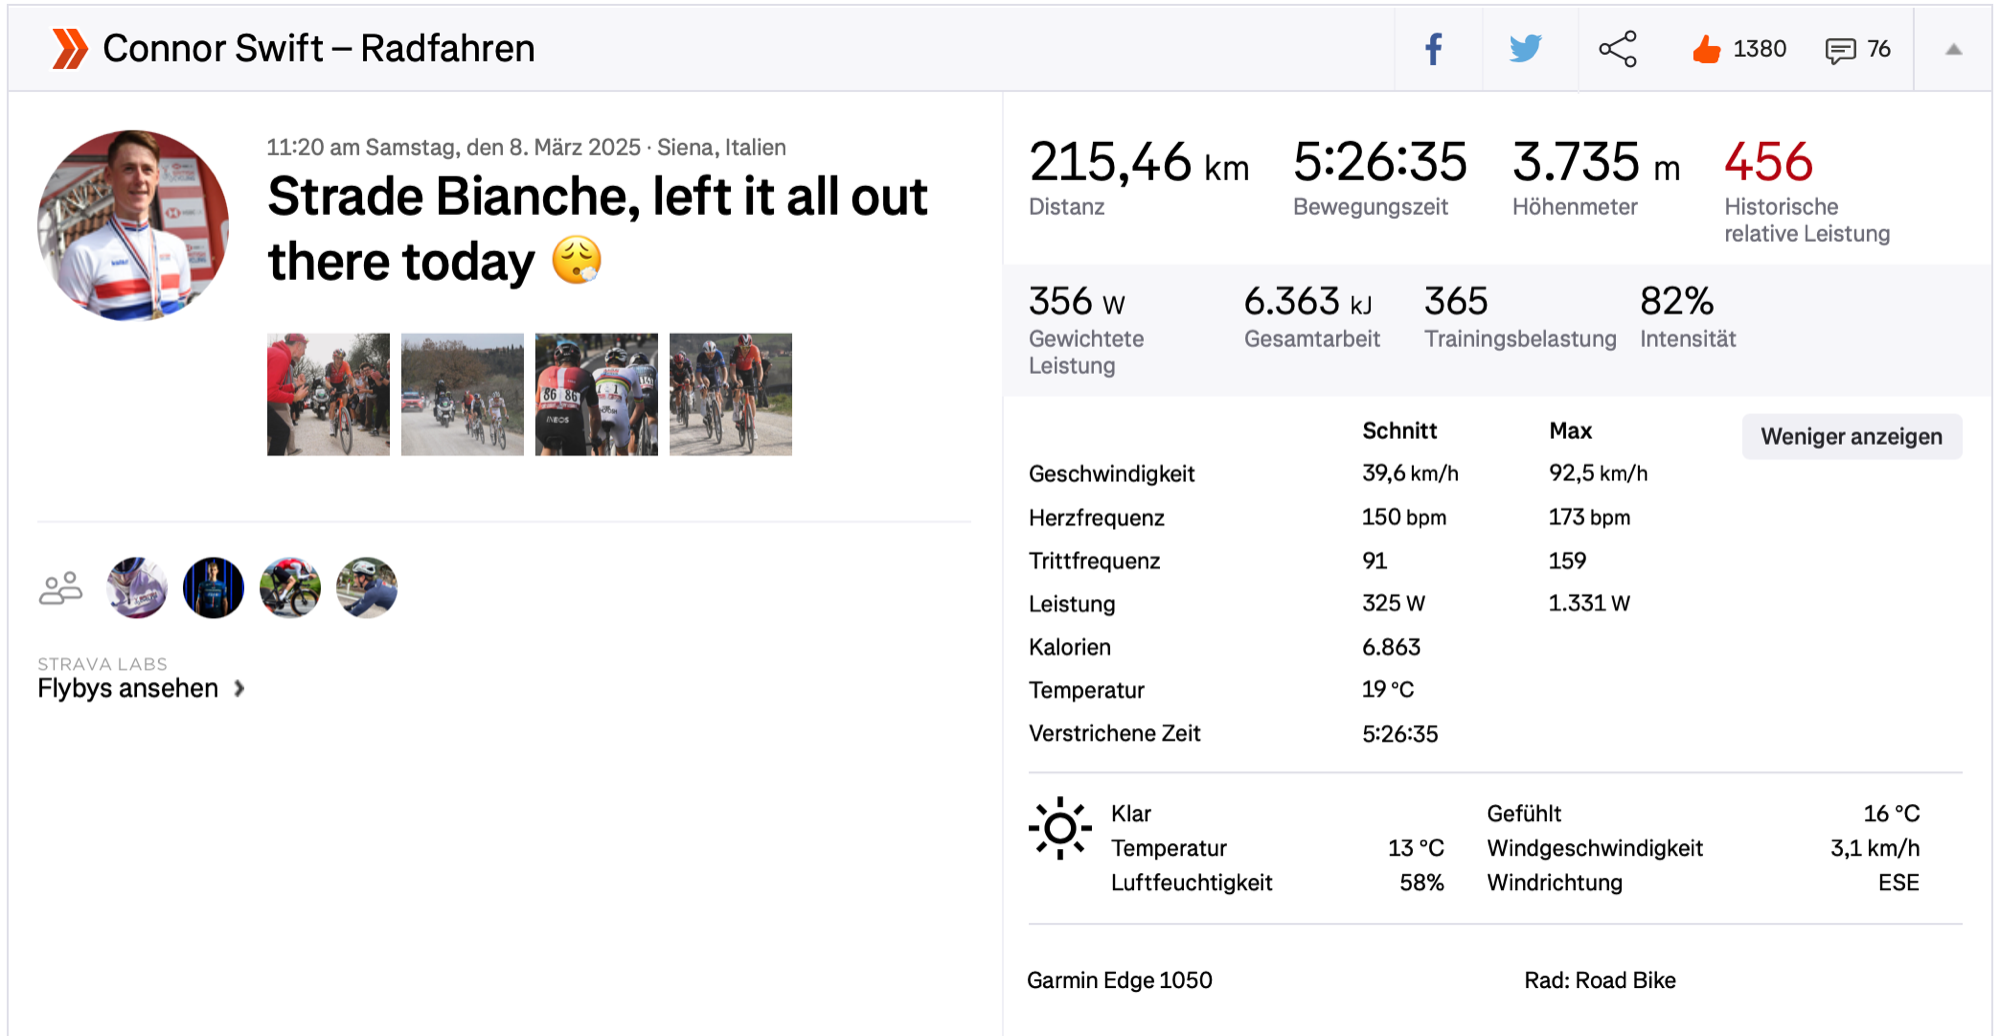This screenshot has width=2000, height=1036.
Task: Share activity on Facebook
Action: [x=1433, y=49]
